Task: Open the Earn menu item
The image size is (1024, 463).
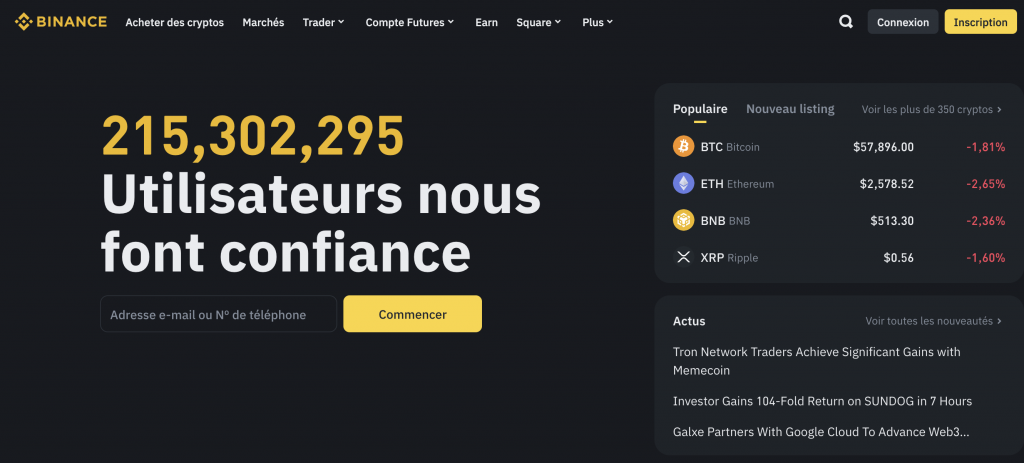Action: (x=487, y=22)
